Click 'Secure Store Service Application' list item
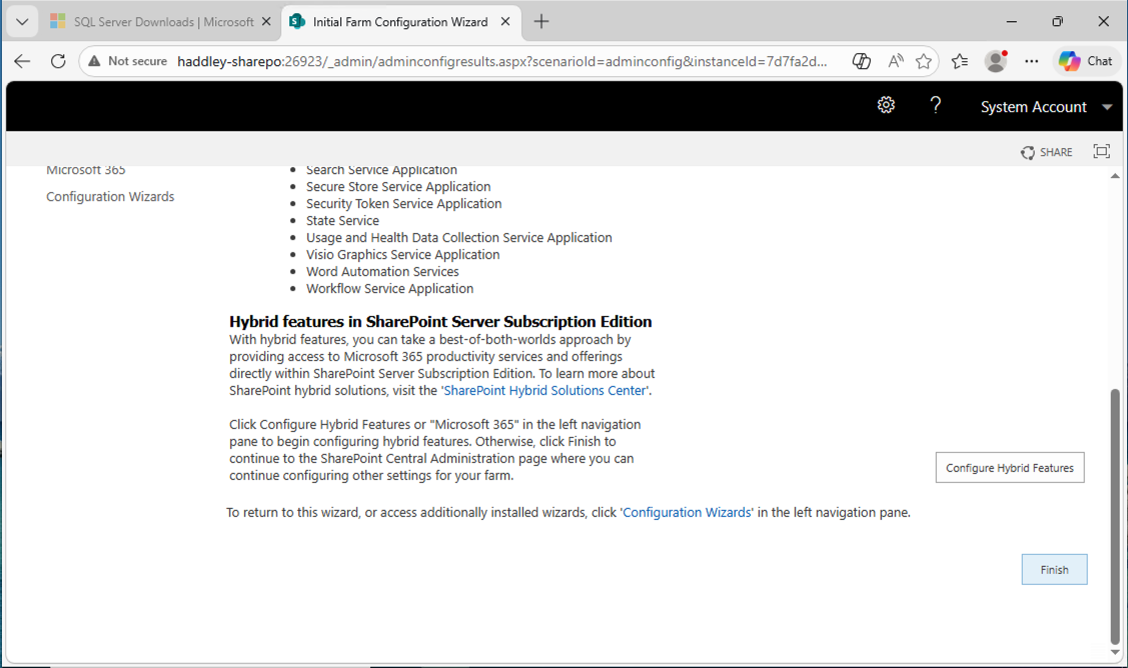The height and width of the screenshot is (668, 1128). pos(398,186)
